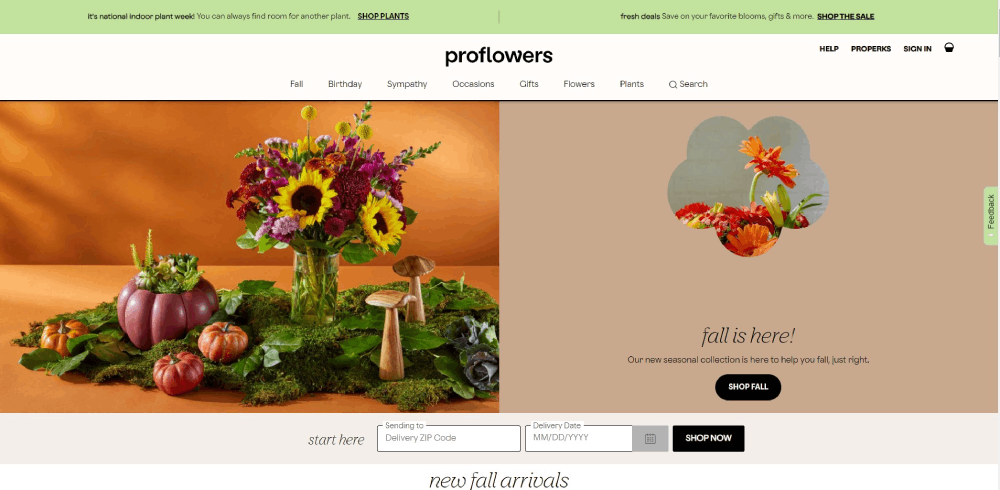Expand the Occasions category
This screenshot has height=490, width=1000.
tap(473, 84)
